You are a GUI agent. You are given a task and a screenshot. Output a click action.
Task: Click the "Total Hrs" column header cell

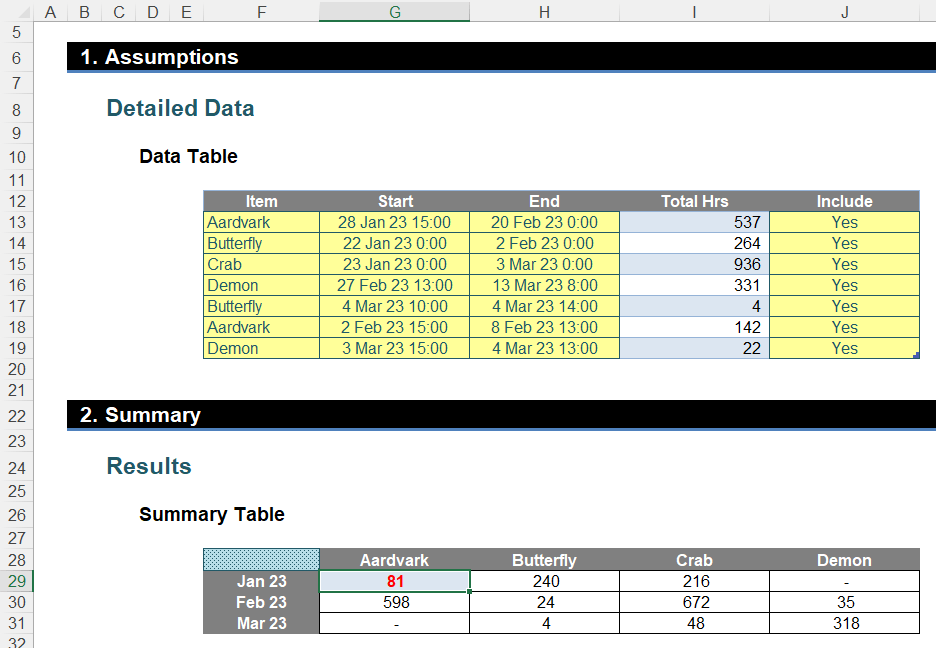[x=694, y=201]
